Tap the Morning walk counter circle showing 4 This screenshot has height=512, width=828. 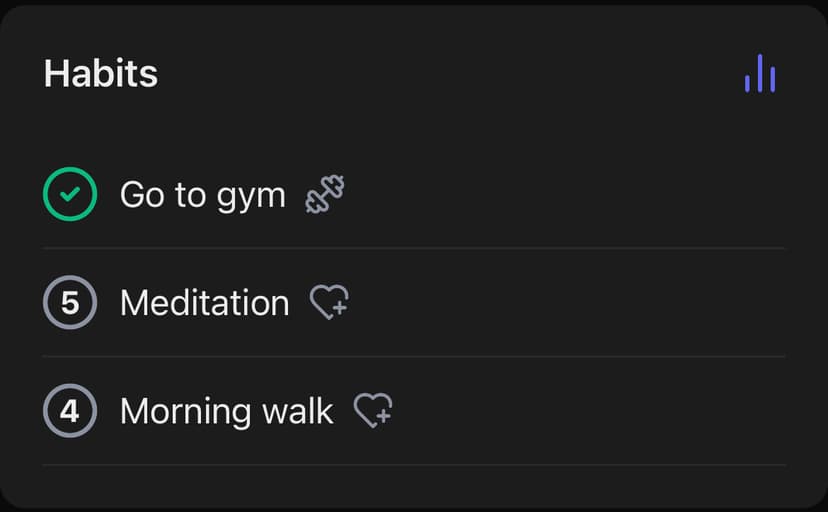click(70, 410)
